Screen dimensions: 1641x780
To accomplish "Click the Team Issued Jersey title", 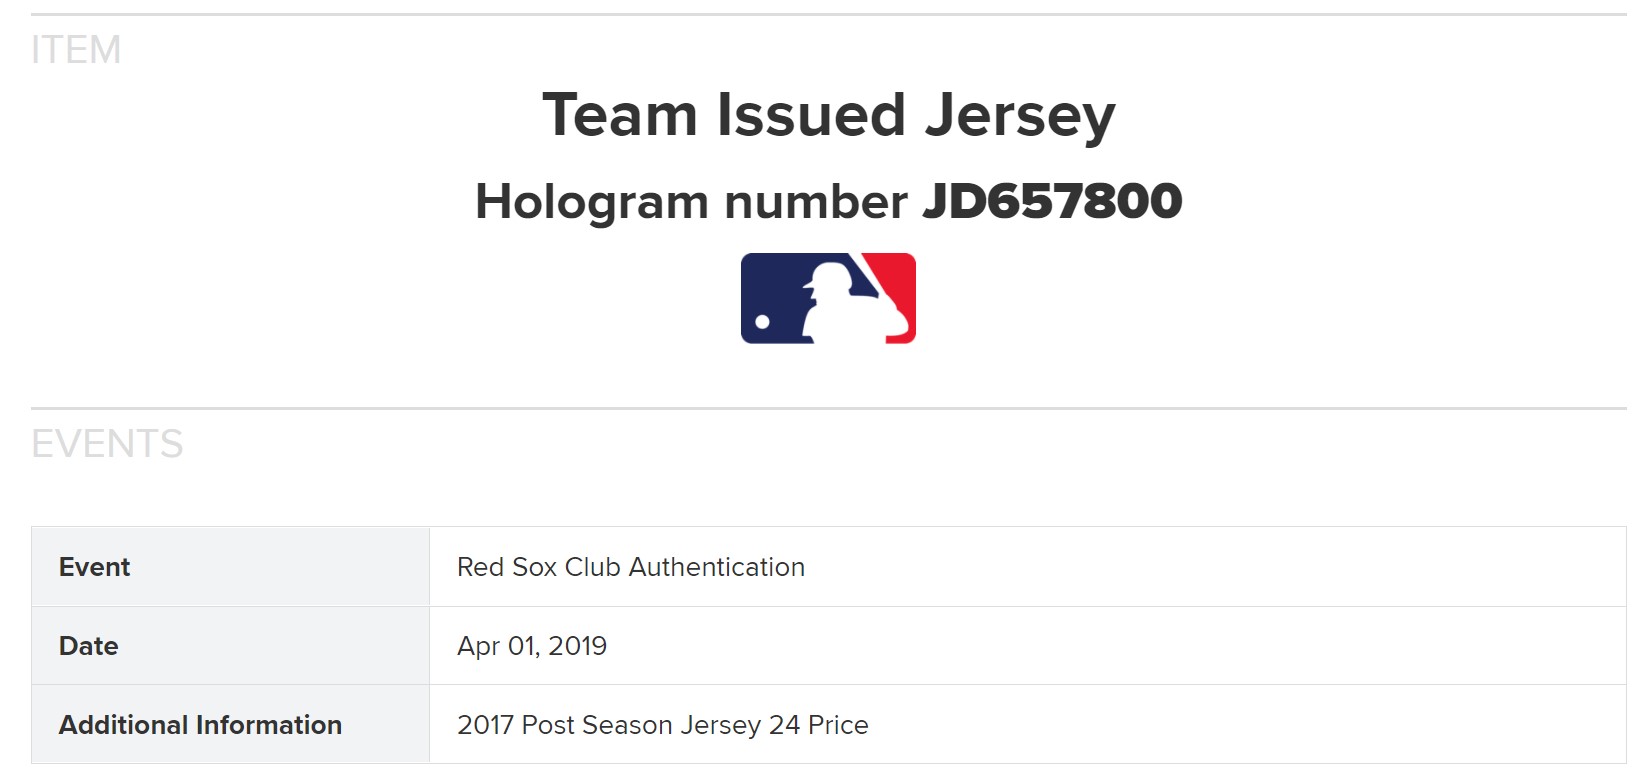I will coord(828,115).
